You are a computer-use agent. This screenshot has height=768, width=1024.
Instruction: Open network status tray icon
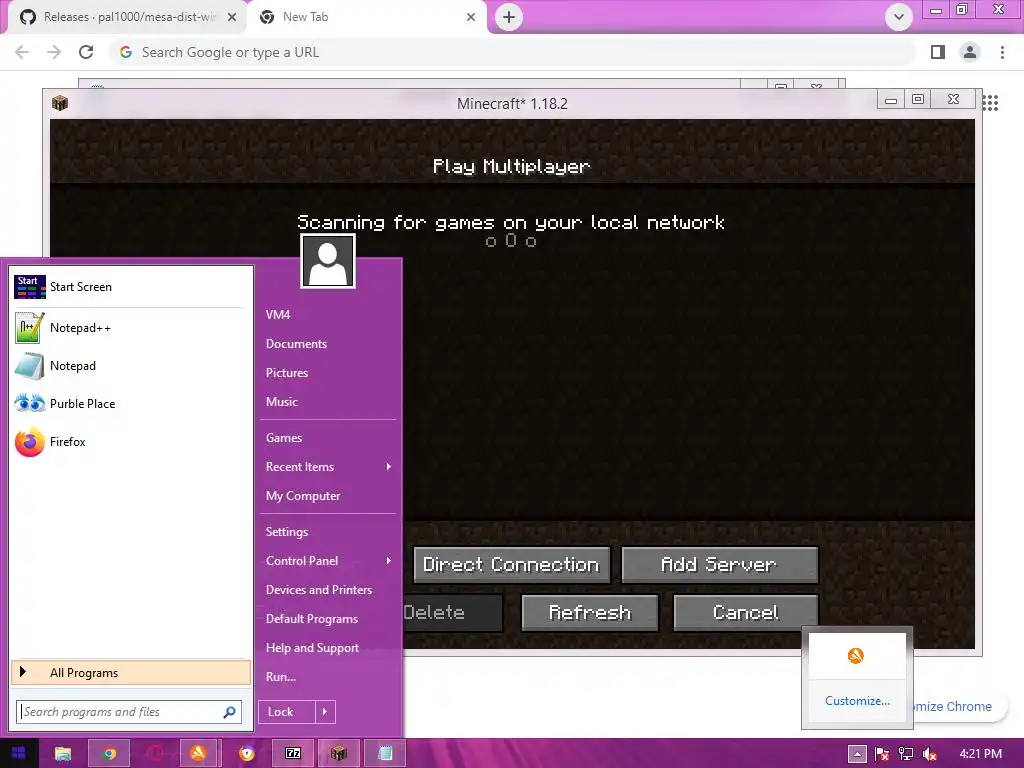[906, 754]
